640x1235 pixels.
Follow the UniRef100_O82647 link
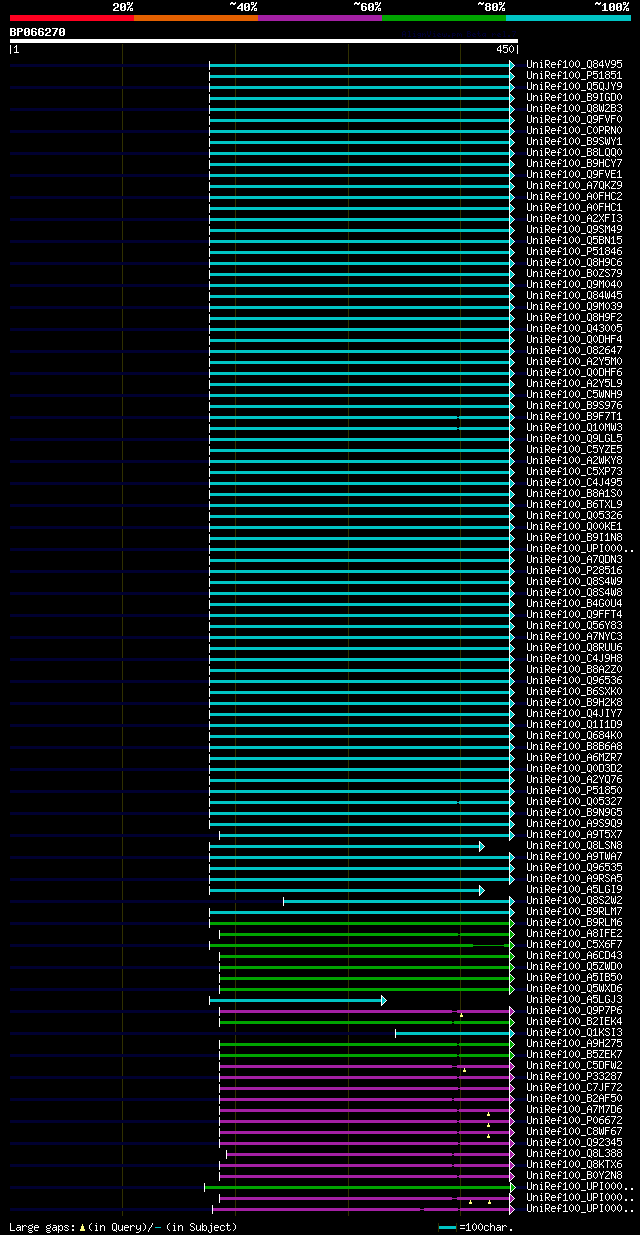[x=574, y=350]
